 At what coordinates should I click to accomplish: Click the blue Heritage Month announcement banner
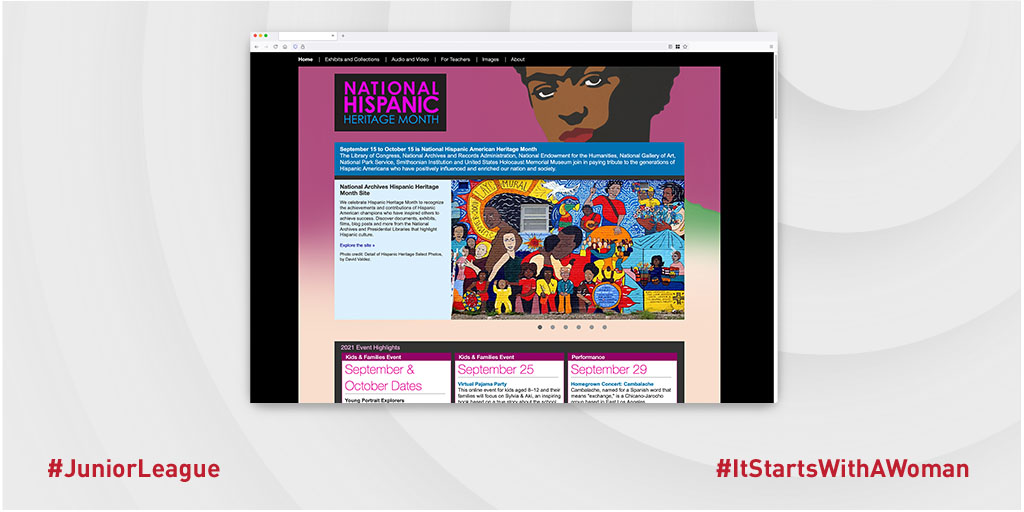coord(509,159)
